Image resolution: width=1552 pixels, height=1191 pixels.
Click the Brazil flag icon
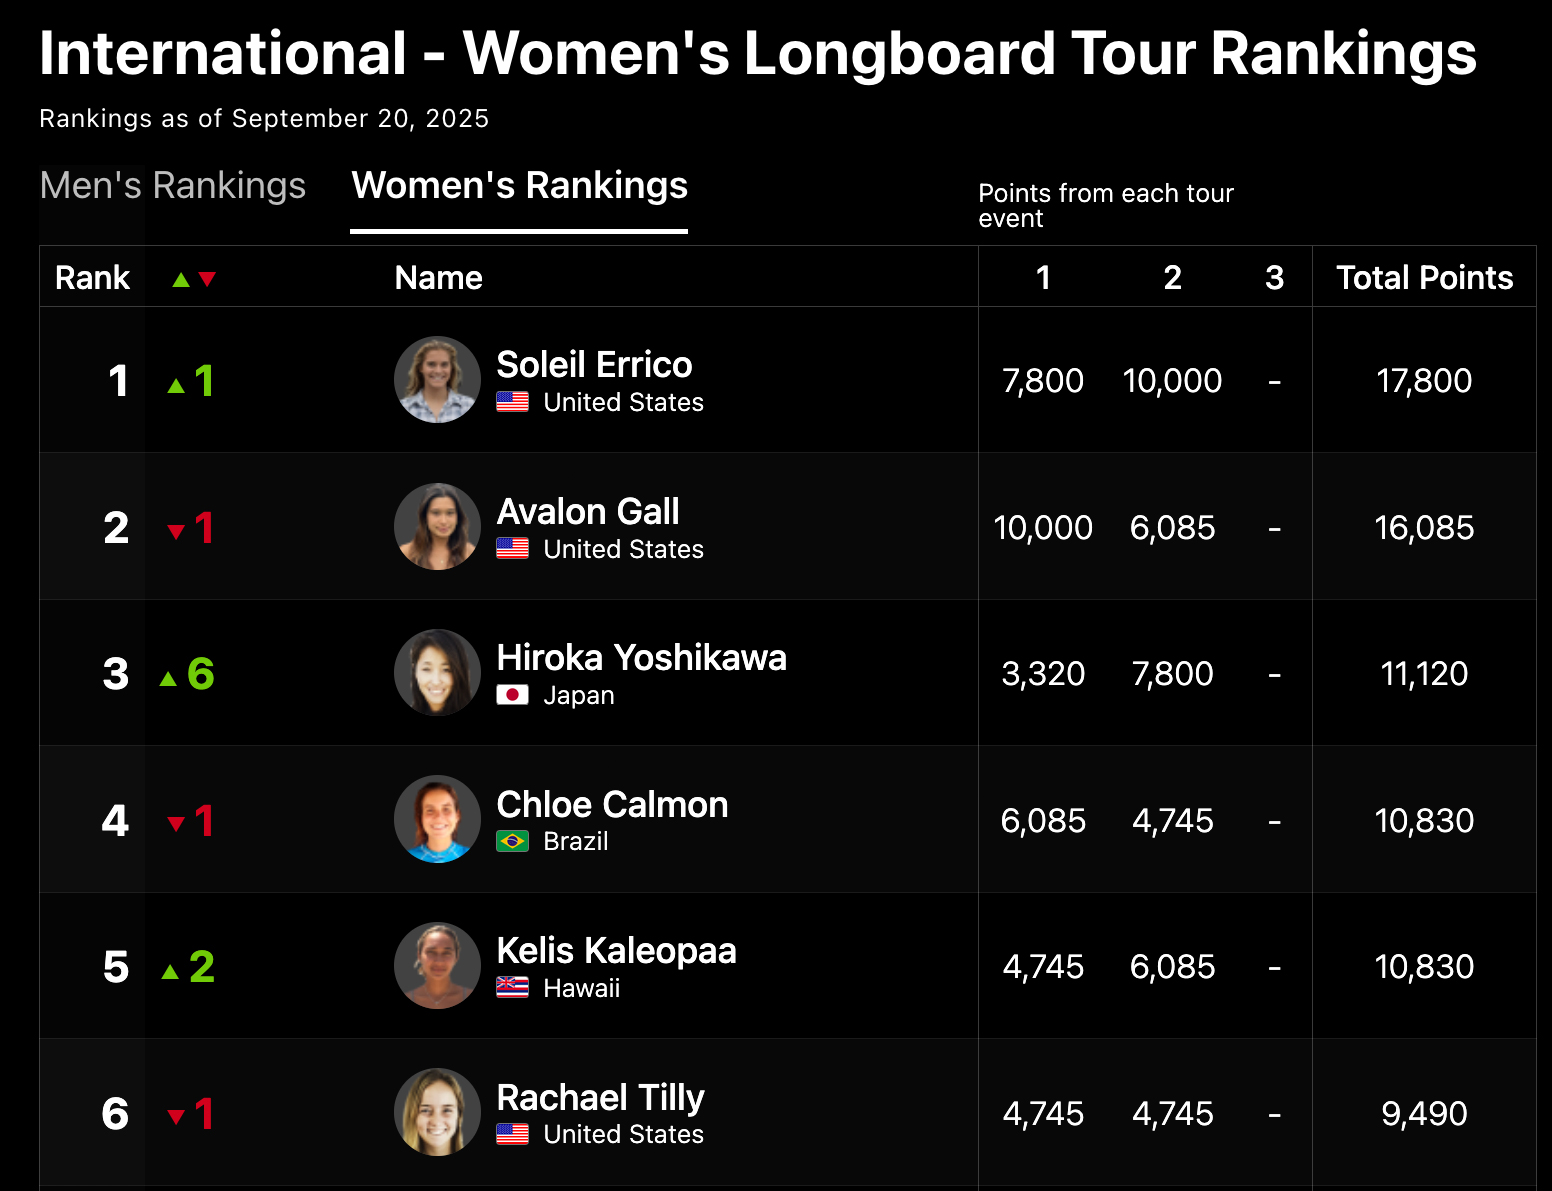pyautogui.click(x=513, y=842)
